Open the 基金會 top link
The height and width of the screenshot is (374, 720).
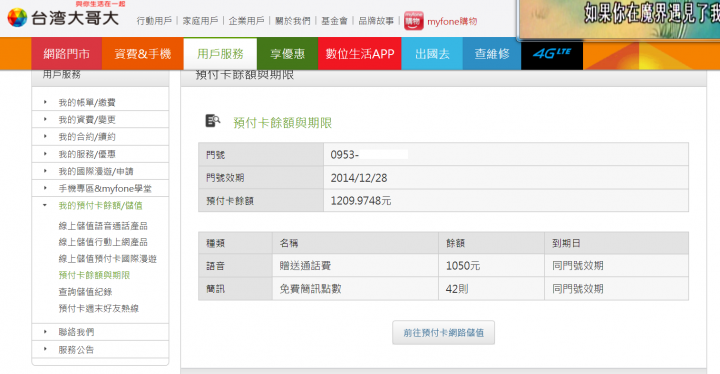[334, 21]
